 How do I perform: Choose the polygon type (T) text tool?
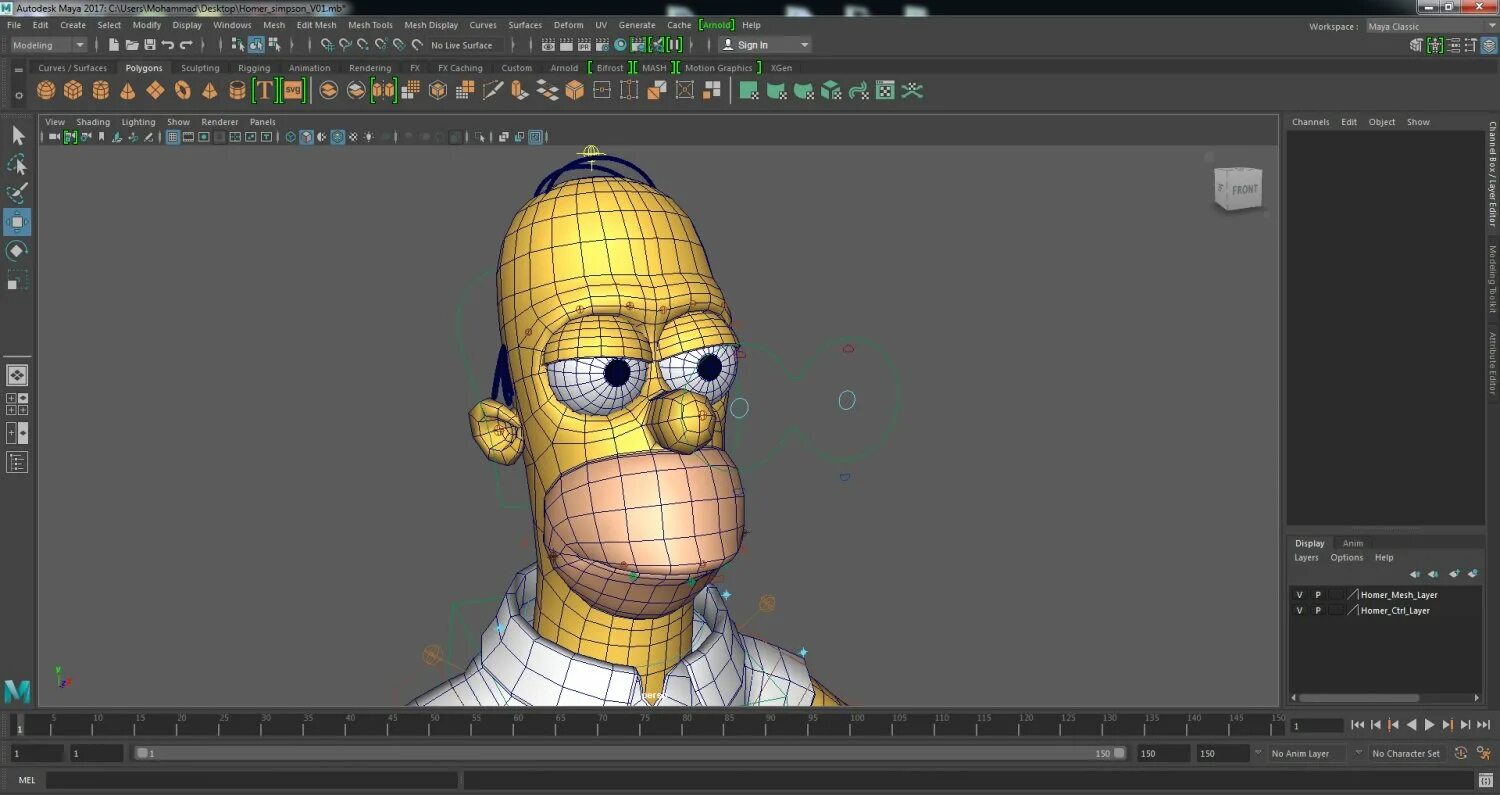point(264,91)
